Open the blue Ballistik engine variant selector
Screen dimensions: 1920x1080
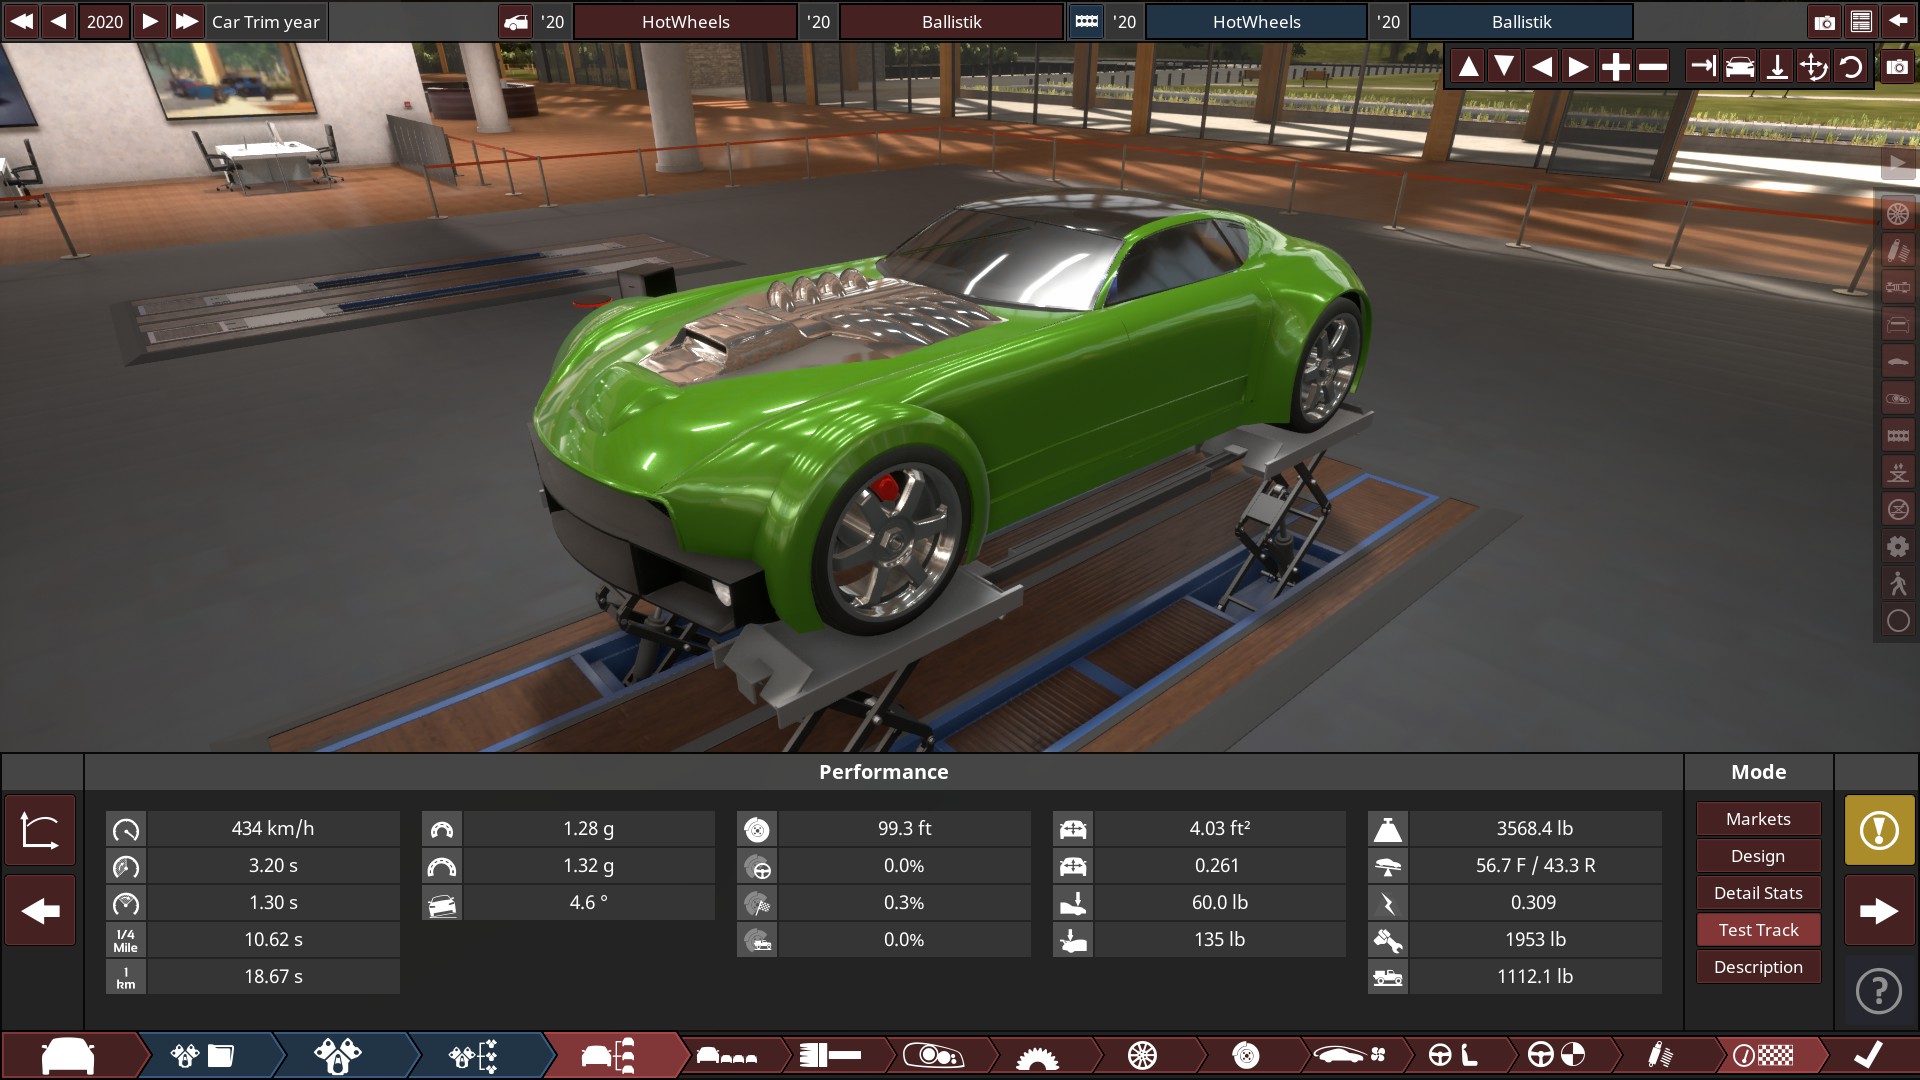[x=1521, y=21]
